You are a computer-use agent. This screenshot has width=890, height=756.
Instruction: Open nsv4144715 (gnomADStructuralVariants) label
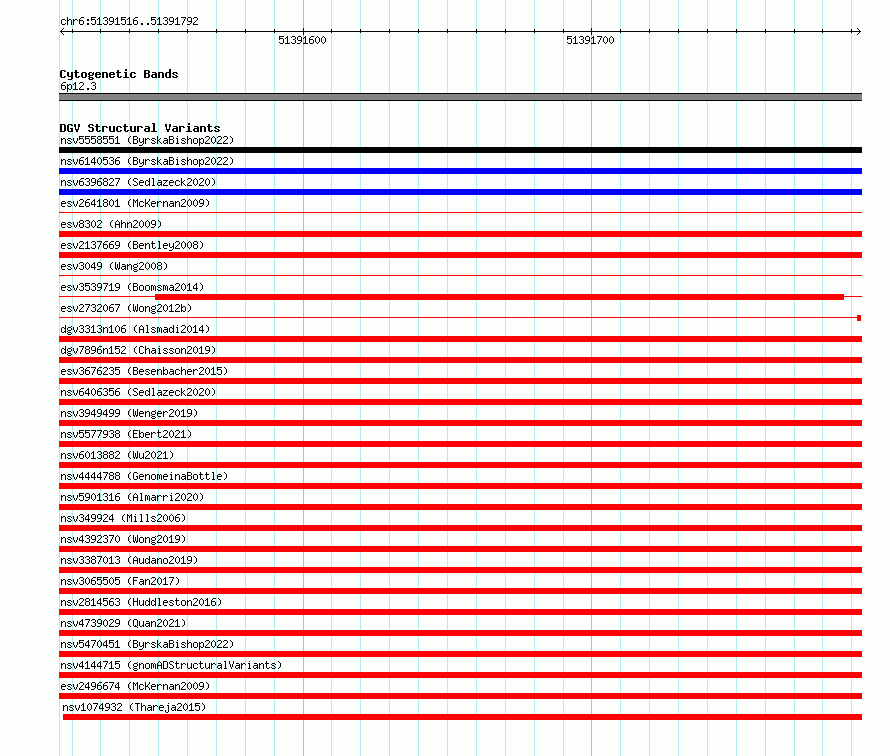click(x=171, y=665)
